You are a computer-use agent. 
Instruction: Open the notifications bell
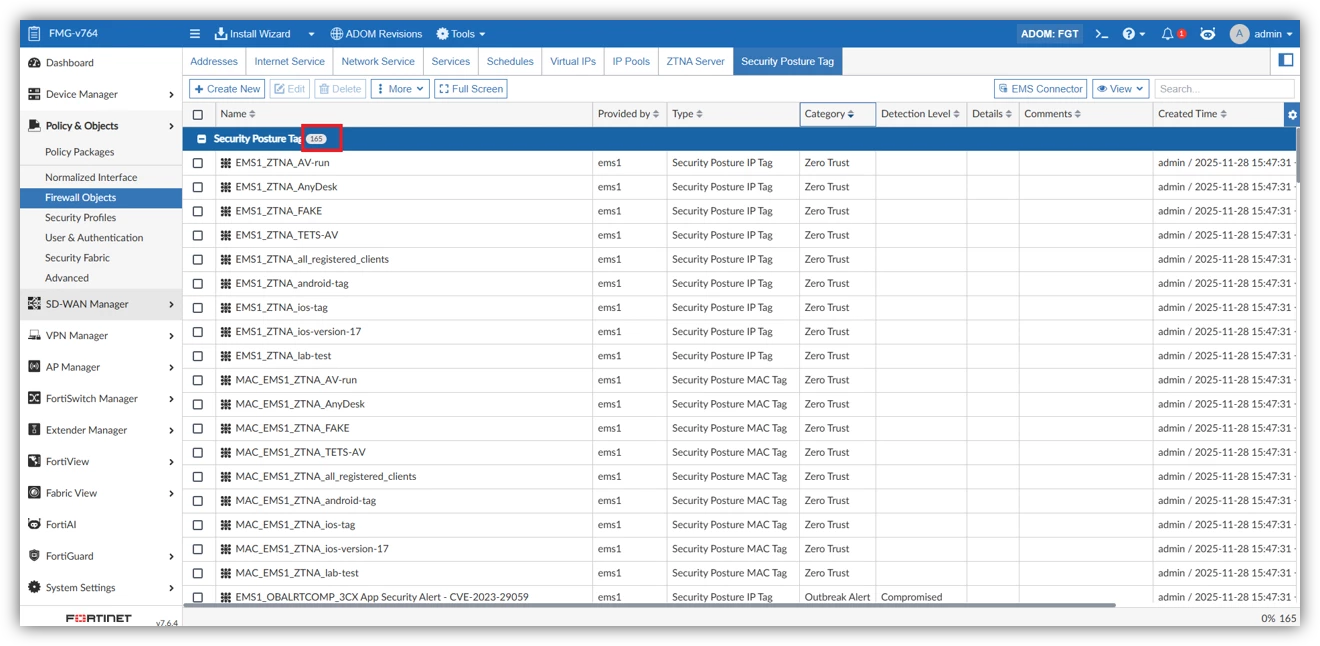(x=1167, y=33)
